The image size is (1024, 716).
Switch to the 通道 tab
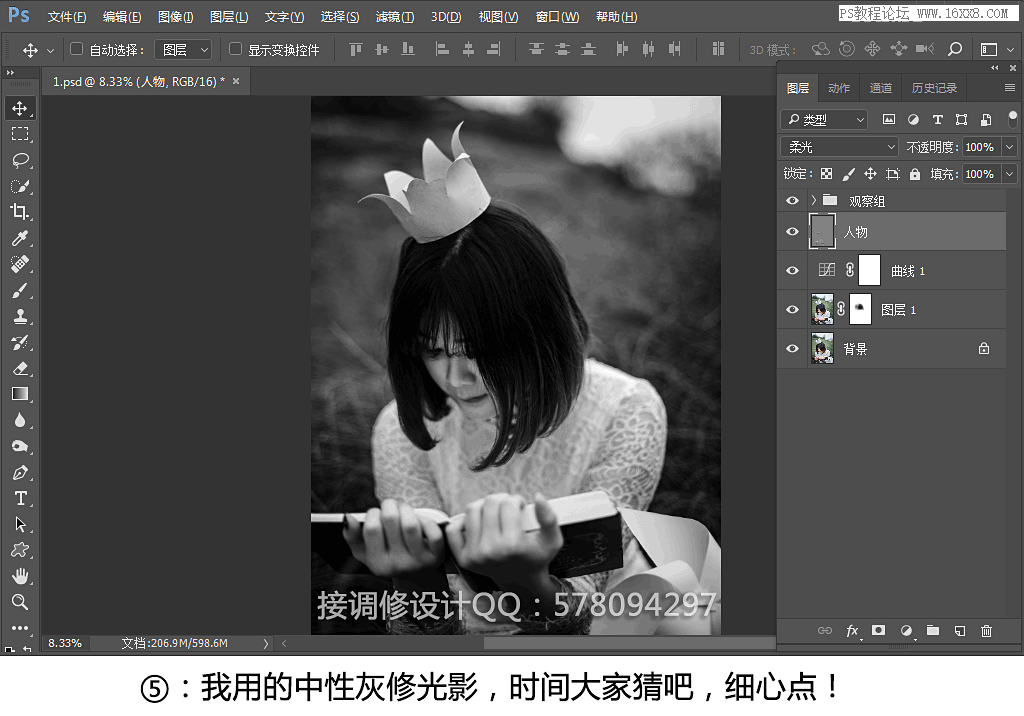880,88
